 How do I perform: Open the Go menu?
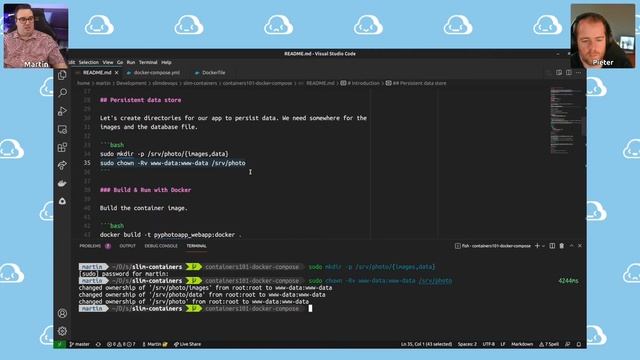(120, 62)
